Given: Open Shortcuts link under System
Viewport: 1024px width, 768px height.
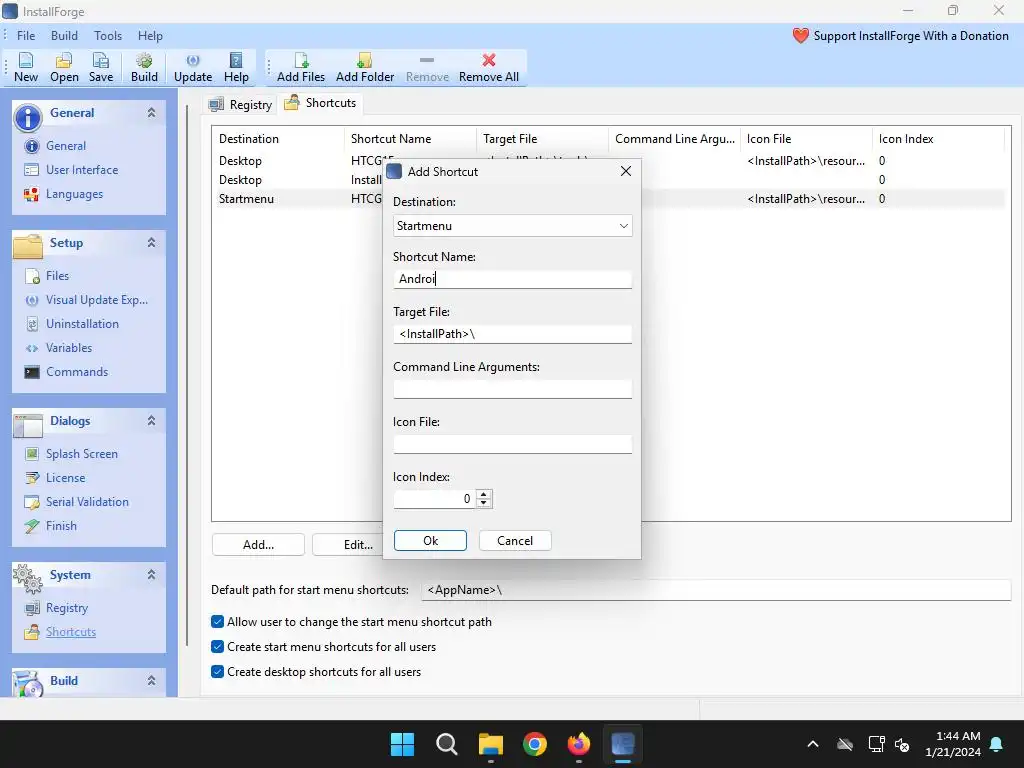Looking at the screenshot, I should 71,632.
